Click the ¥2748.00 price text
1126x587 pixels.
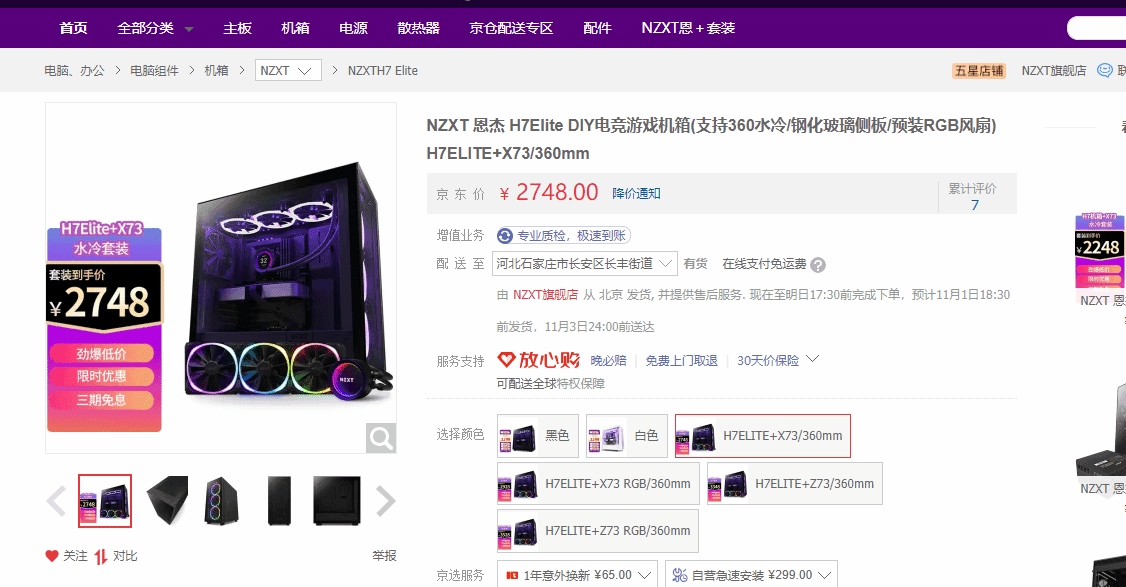tap(549, 193)
